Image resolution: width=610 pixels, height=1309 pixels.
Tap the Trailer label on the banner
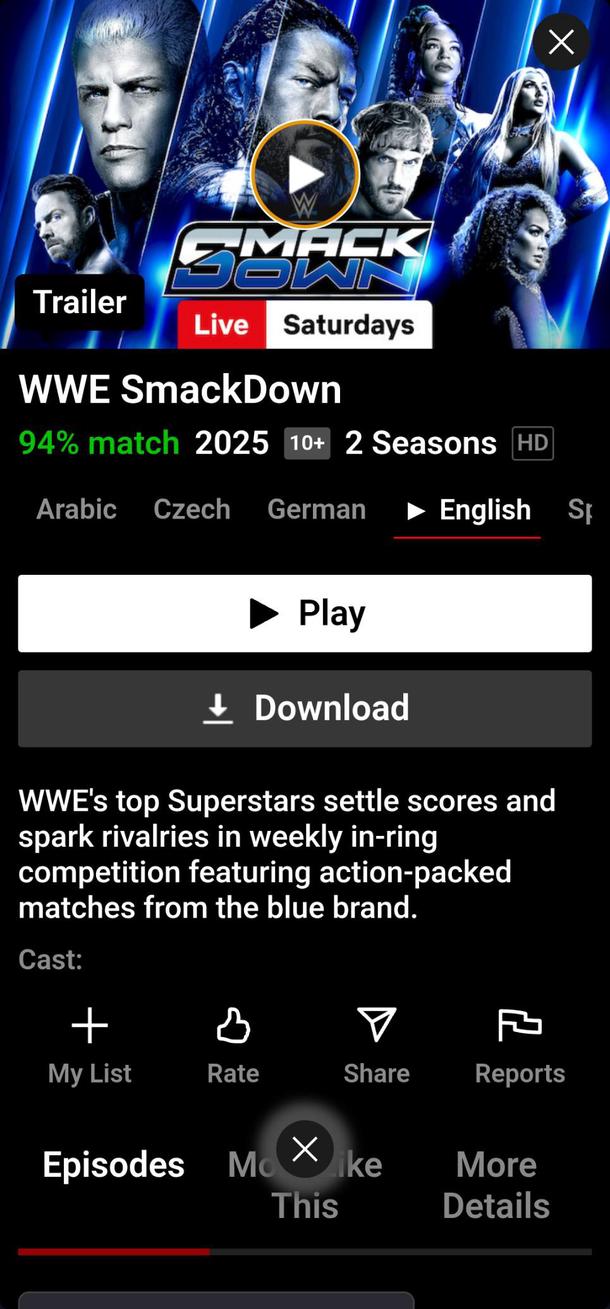pyautogui.click(x=80, y=302)
